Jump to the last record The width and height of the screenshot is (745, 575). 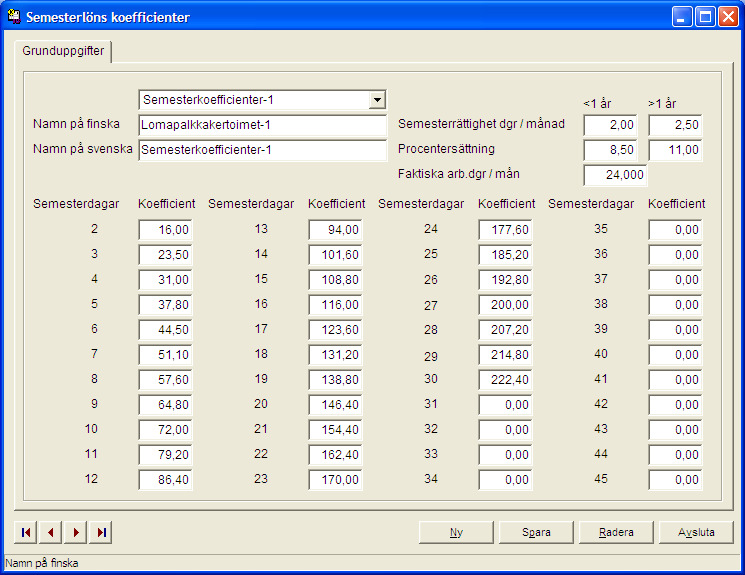(101, 532)
